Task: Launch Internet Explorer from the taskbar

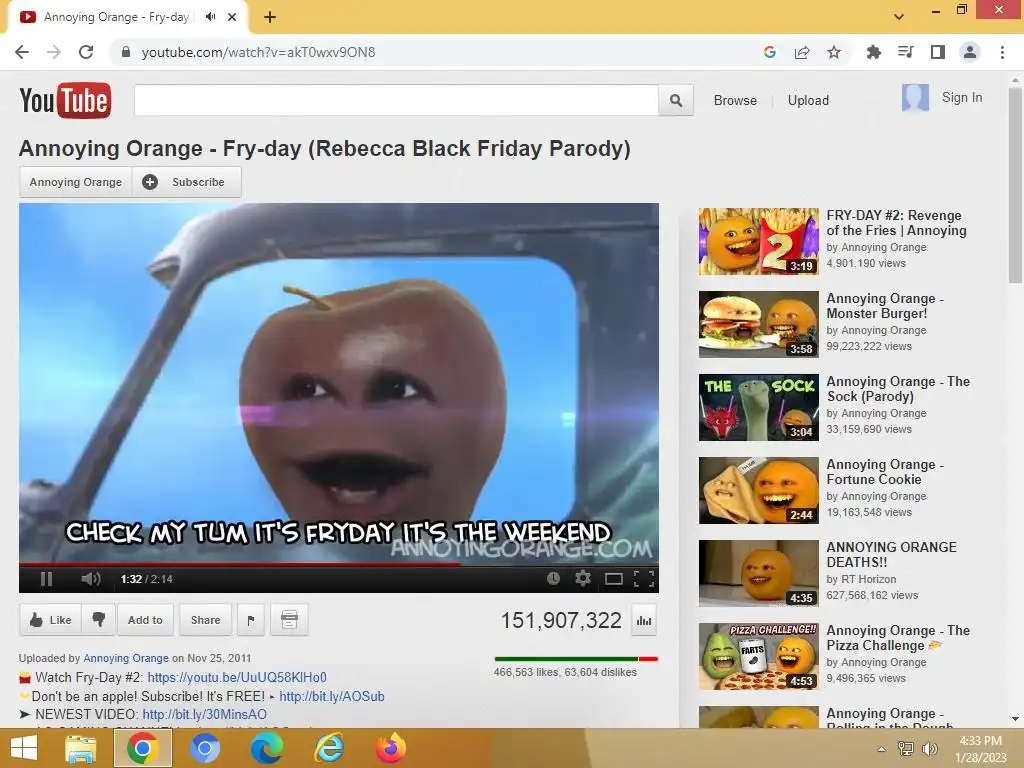Action: coord(329,748)
